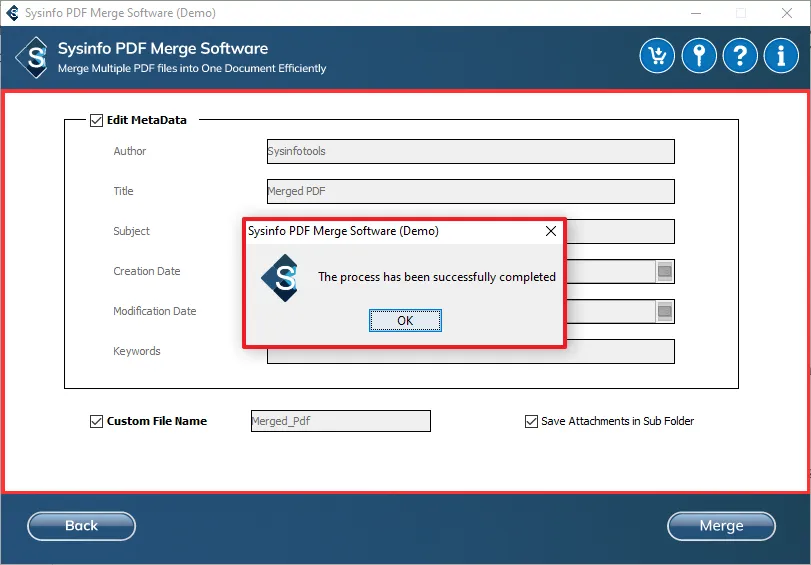Click the Sysinfo logo in the header
Image resolution: width=811 pixels, height=565 pixels.
(x=33, y=57)
